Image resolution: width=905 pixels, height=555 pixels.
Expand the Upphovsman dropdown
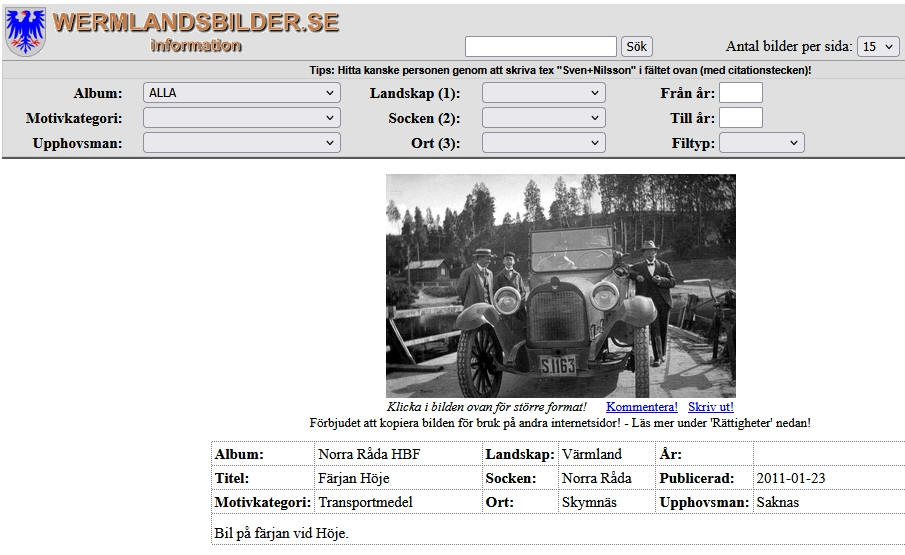[241, 143]
